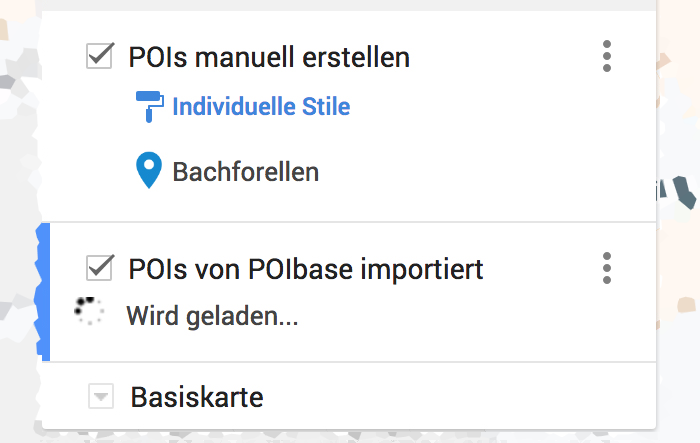Toggle POIs von POIbase importiert checkbox

click(x=100, y=268)
